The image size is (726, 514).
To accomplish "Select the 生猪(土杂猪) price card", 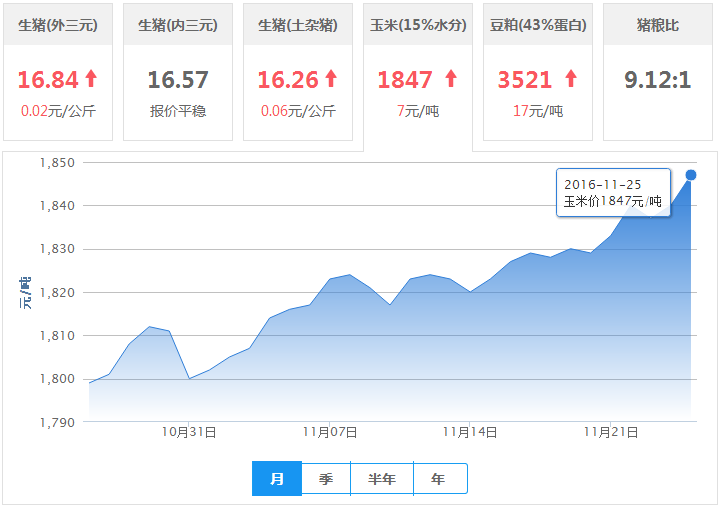I will click(x=298, y=72).
